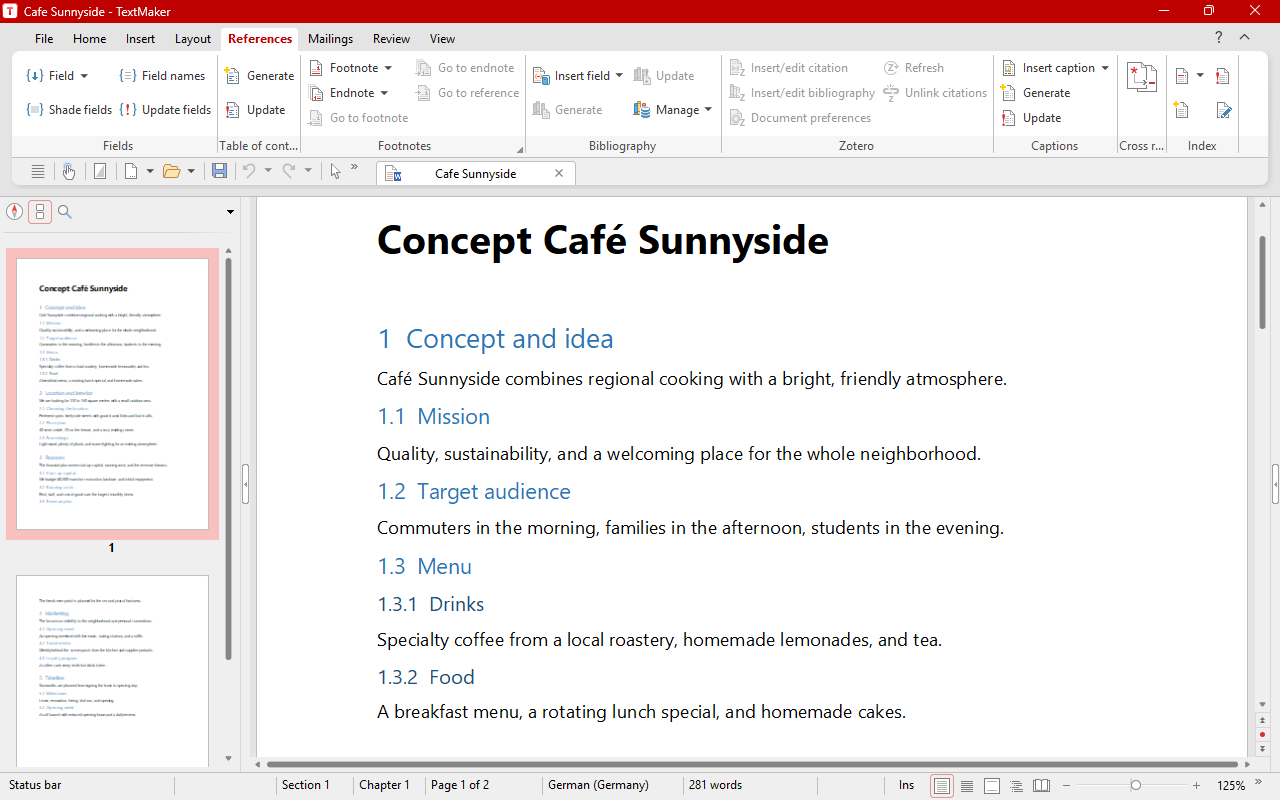Image resolution: width=1280 pixels, height=800 pixels.
Task: Toggle Shade fields option
Action: coord(69,110)
